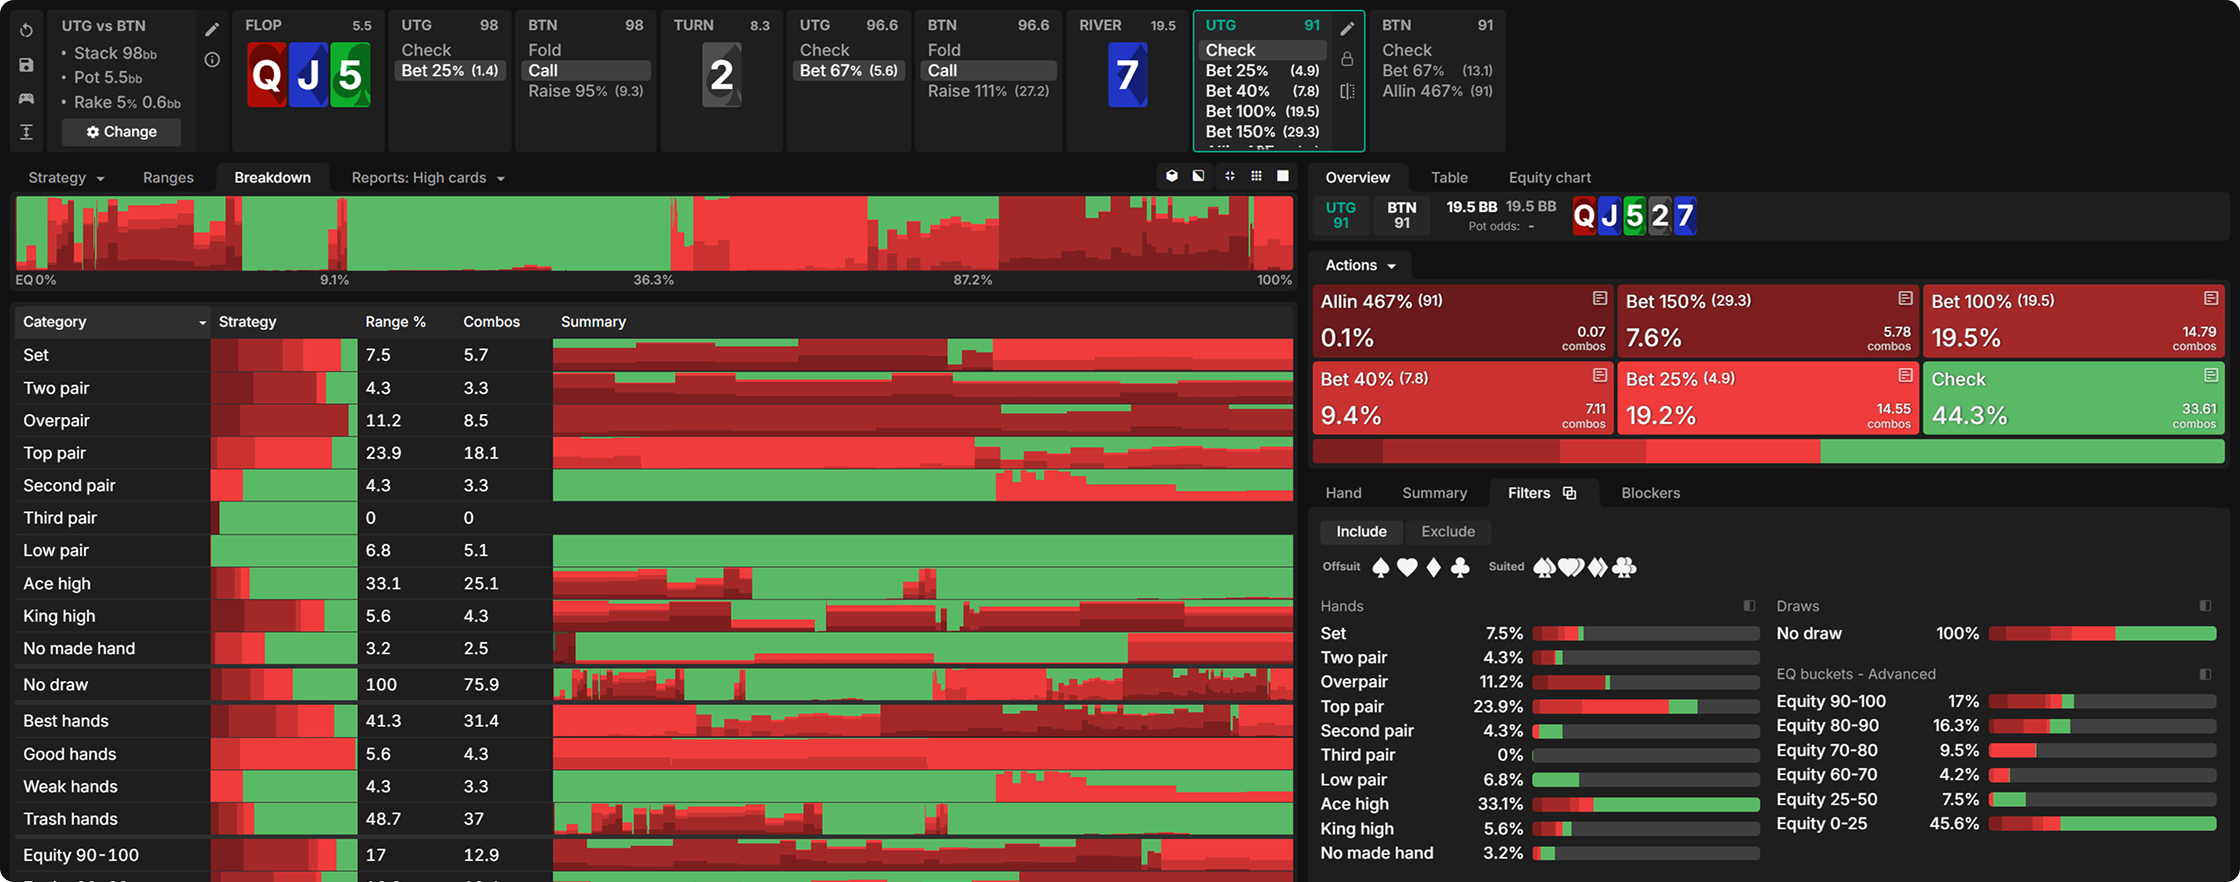Switch filter mode to Exclude
This screenshot has width=2240, height=882.
pyautogui.click(x=1447, y=531)
